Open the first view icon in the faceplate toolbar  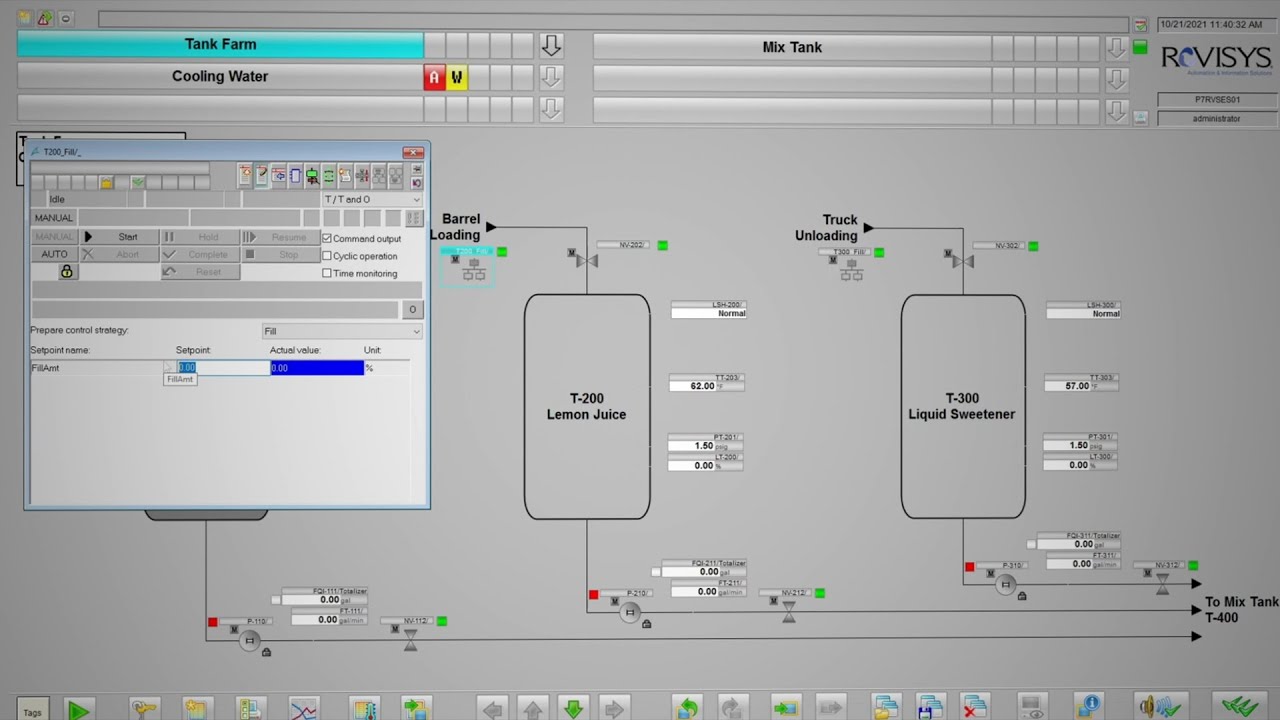[245, 176]
